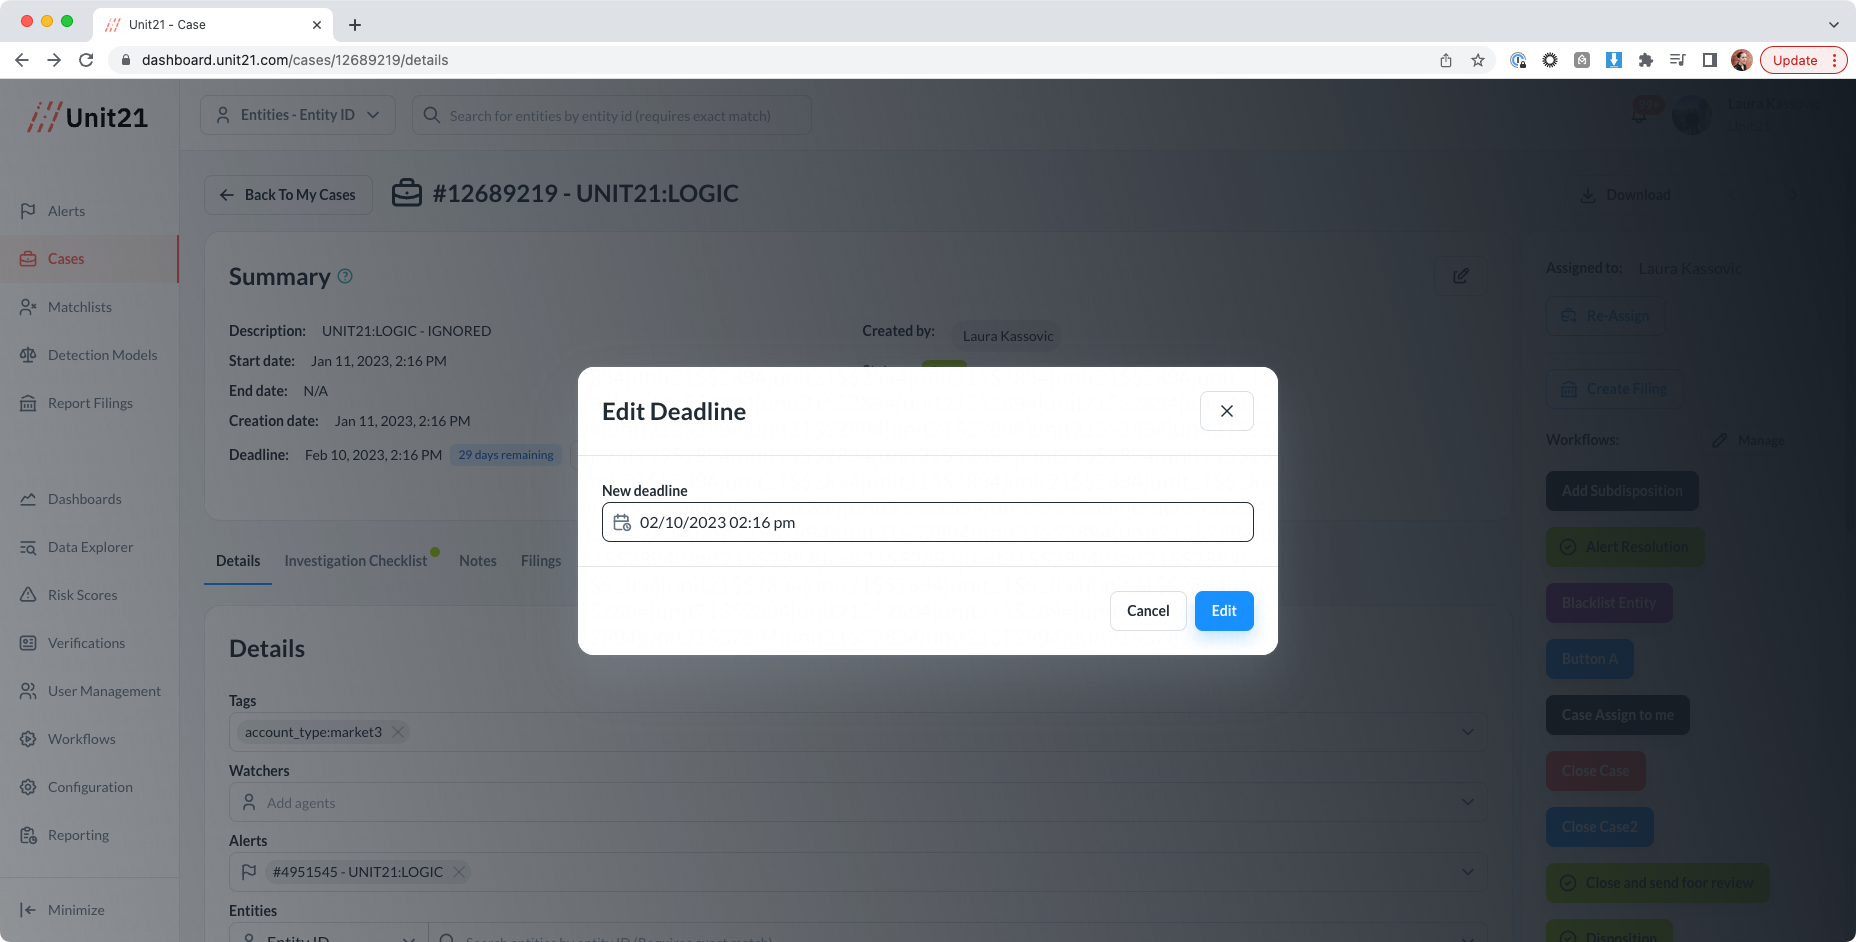Bookmark this page with star icon
The height and width of the screenshot is (942, 1856).
pyautogui.click(x=1478, y=60)
